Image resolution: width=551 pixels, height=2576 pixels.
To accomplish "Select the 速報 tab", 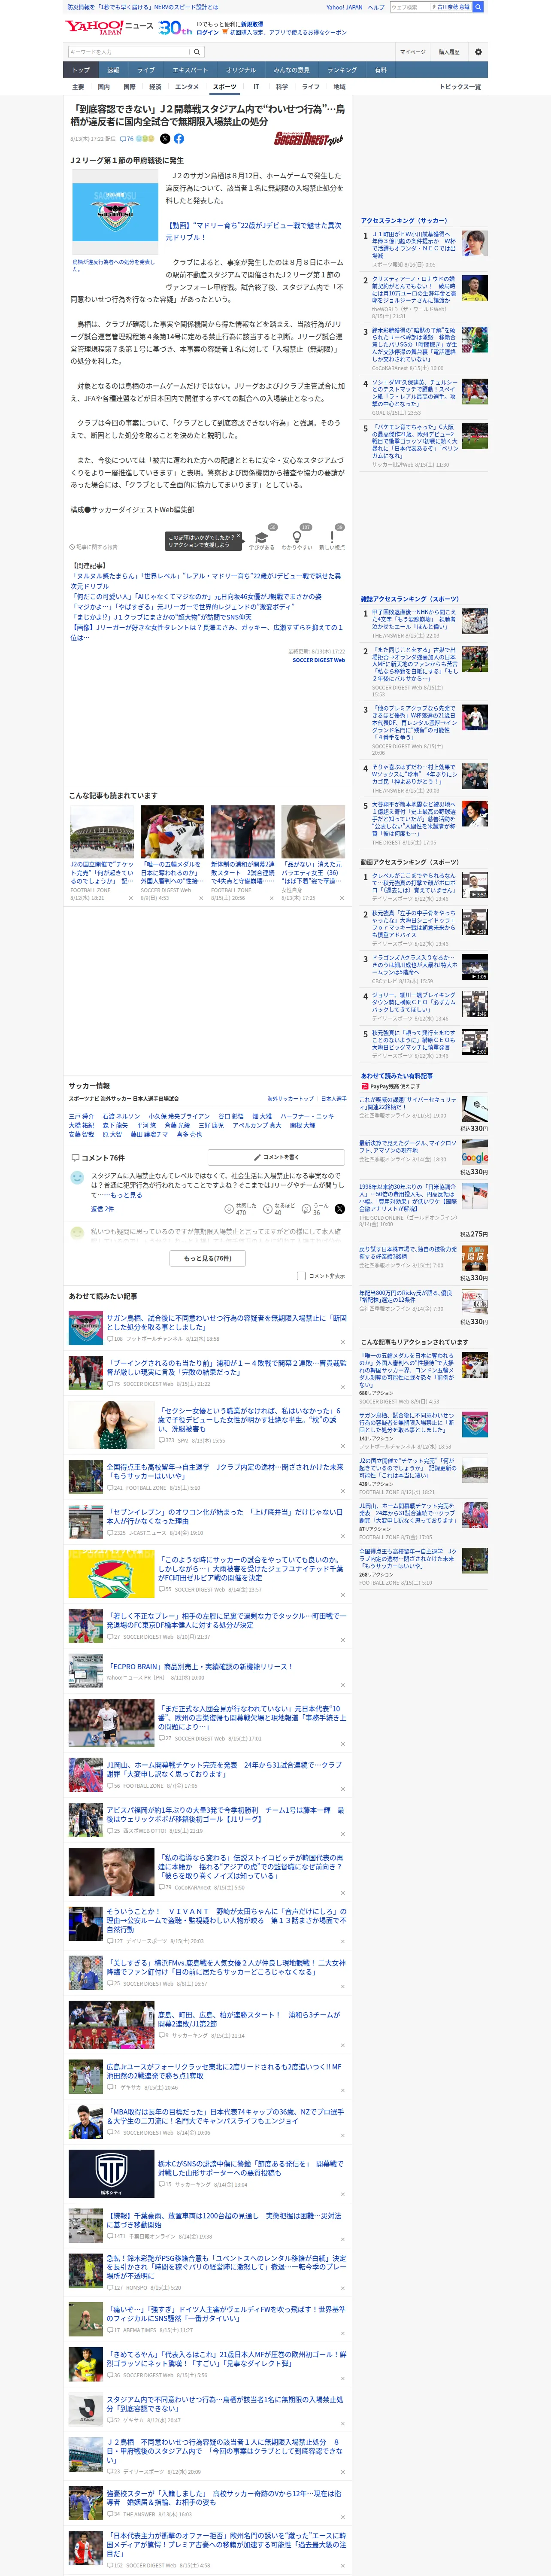I will click(x=113, y=70).
